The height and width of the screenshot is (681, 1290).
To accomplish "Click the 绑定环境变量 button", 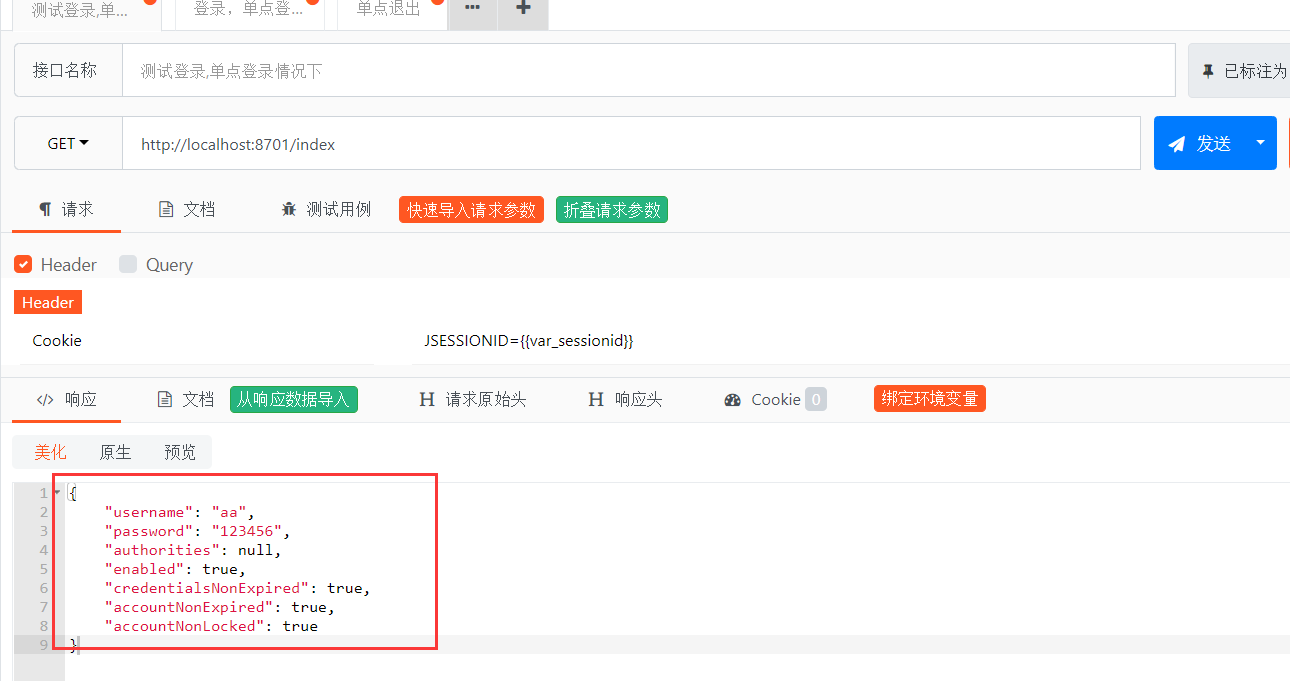I will tap(929, 398).
